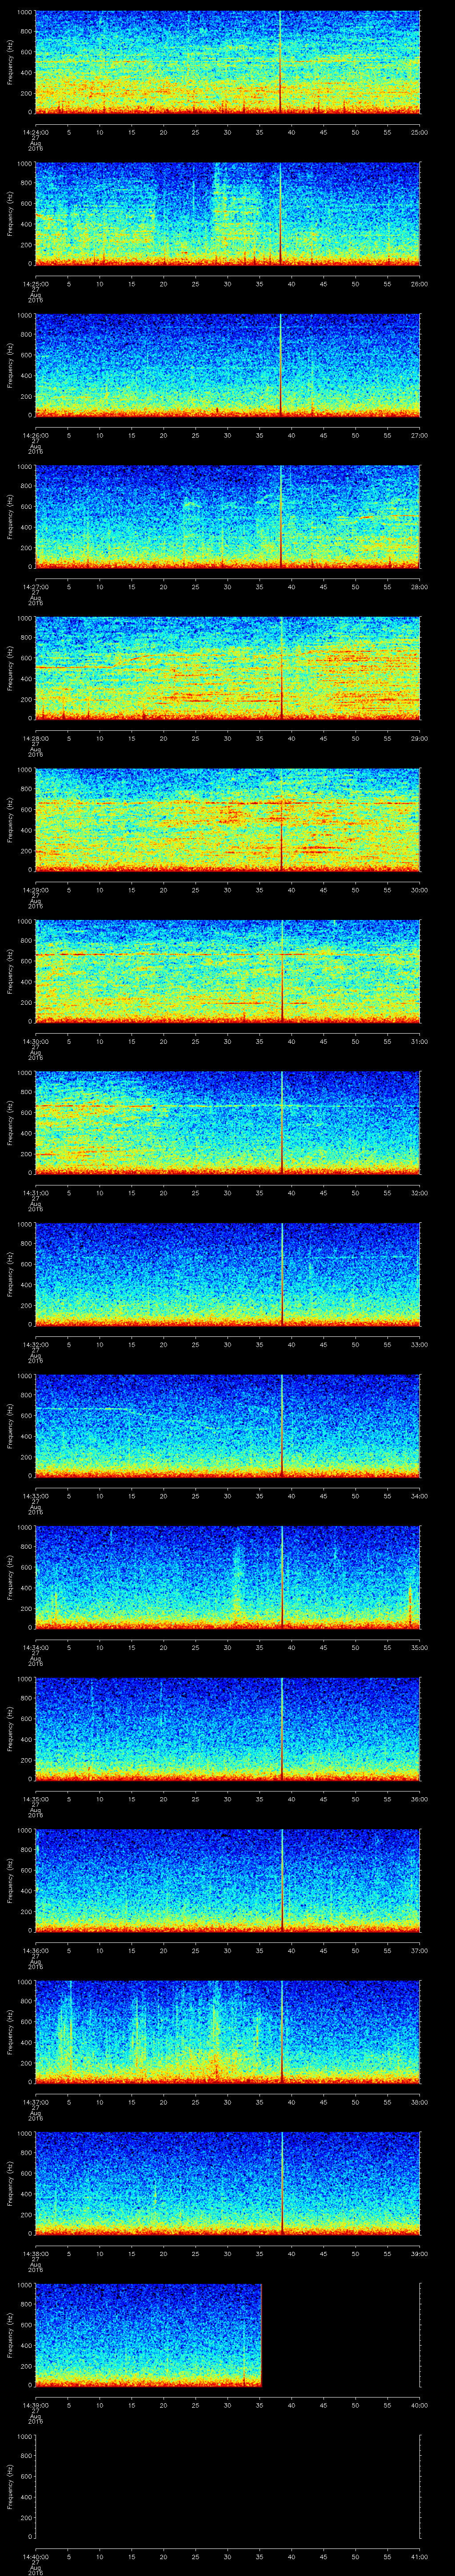Click the 14:37:00 start time label

[35, 2101]
